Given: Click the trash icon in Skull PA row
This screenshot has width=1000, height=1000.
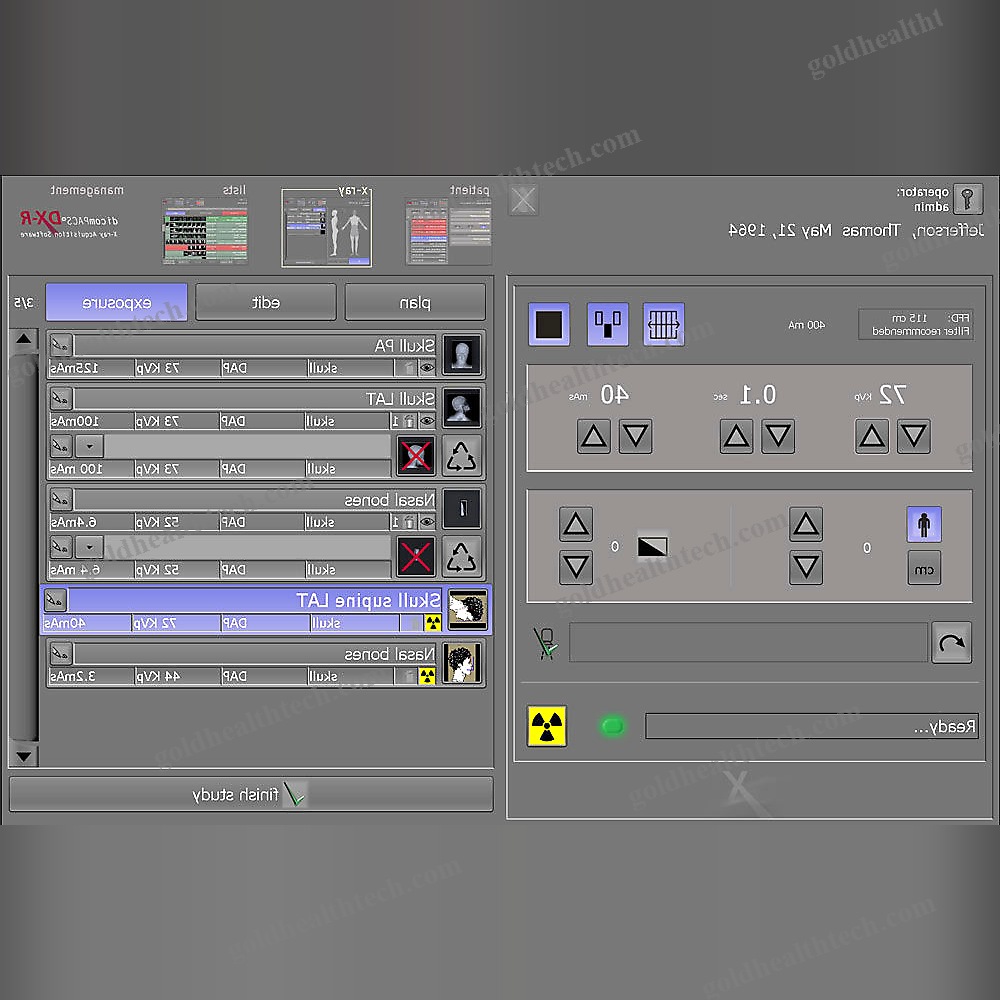Looking at the screenshot, I should tap(409, 367).
